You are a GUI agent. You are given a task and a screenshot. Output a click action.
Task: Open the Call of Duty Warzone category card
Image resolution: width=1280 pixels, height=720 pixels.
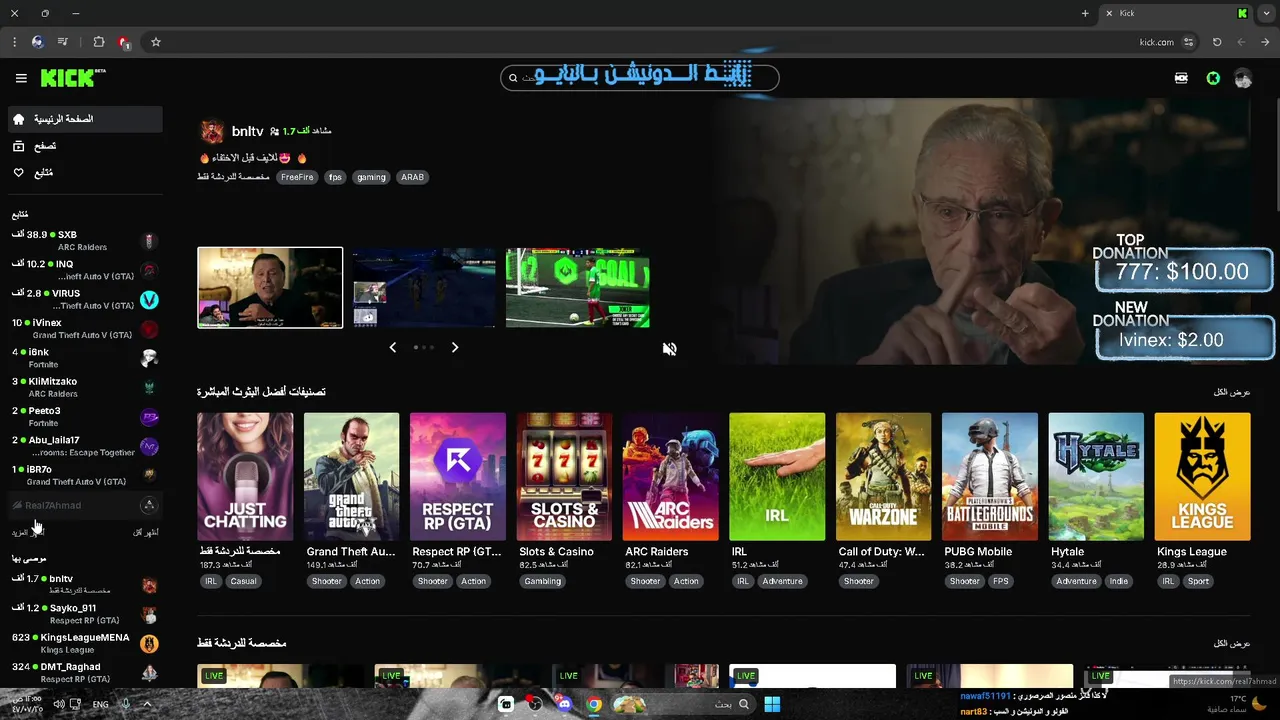[883, 477]
